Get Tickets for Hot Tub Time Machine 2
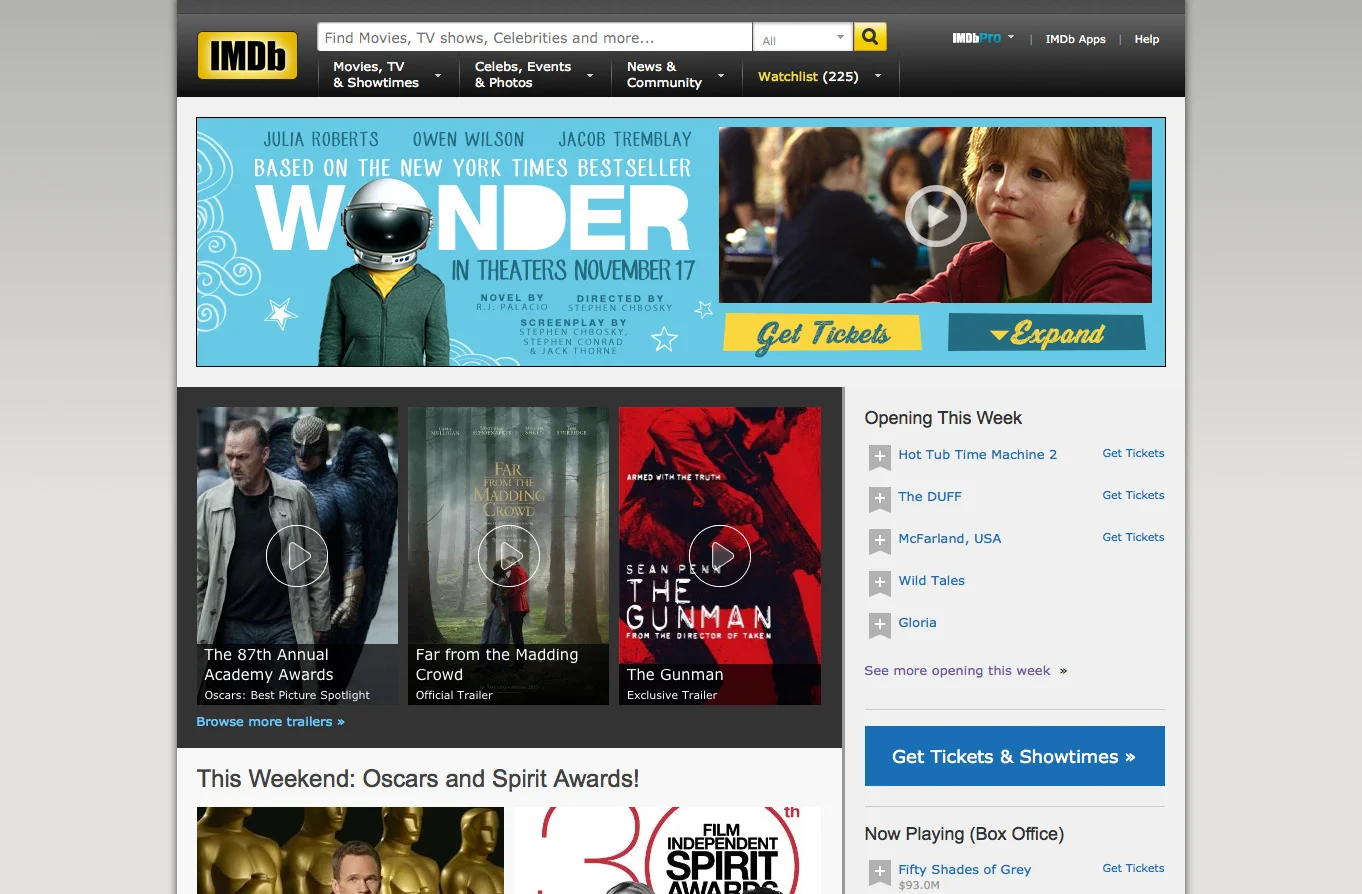The width and height of the screenshot is (1362, 894). [x=1133, y=453]
